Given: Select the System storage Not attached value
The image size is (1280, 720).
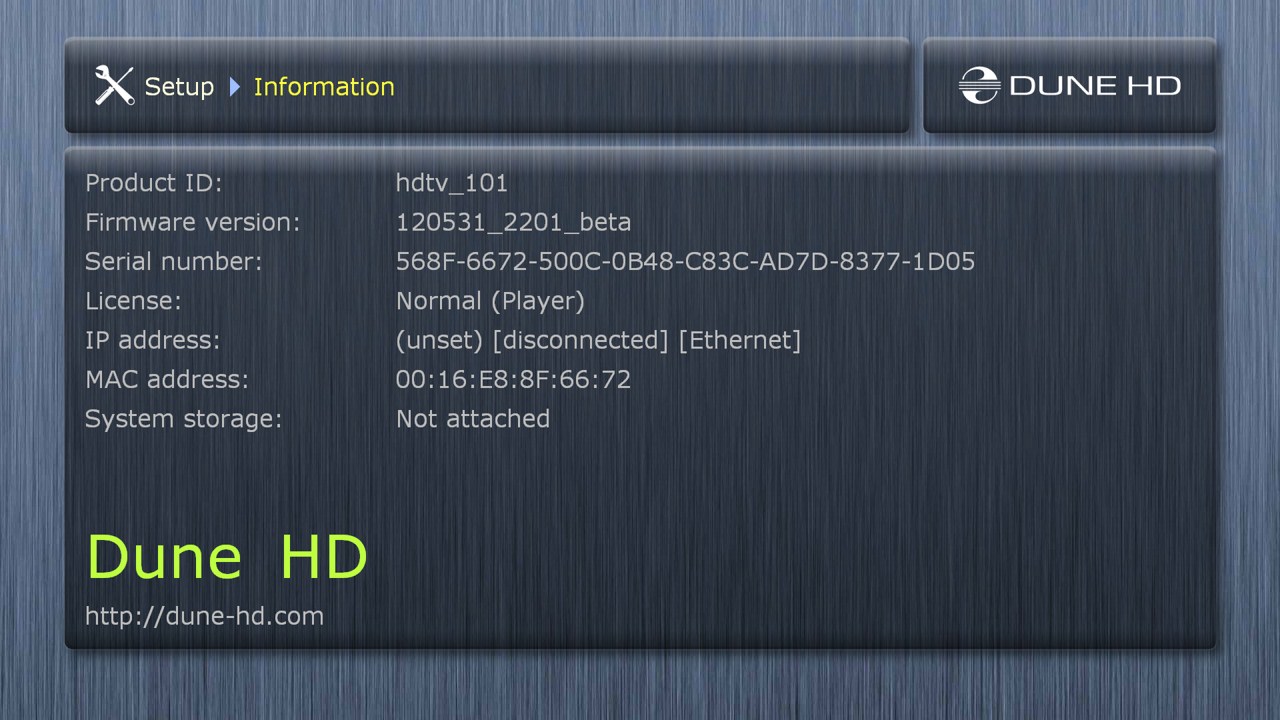Looking at the screenshot, I should [473, 418].
